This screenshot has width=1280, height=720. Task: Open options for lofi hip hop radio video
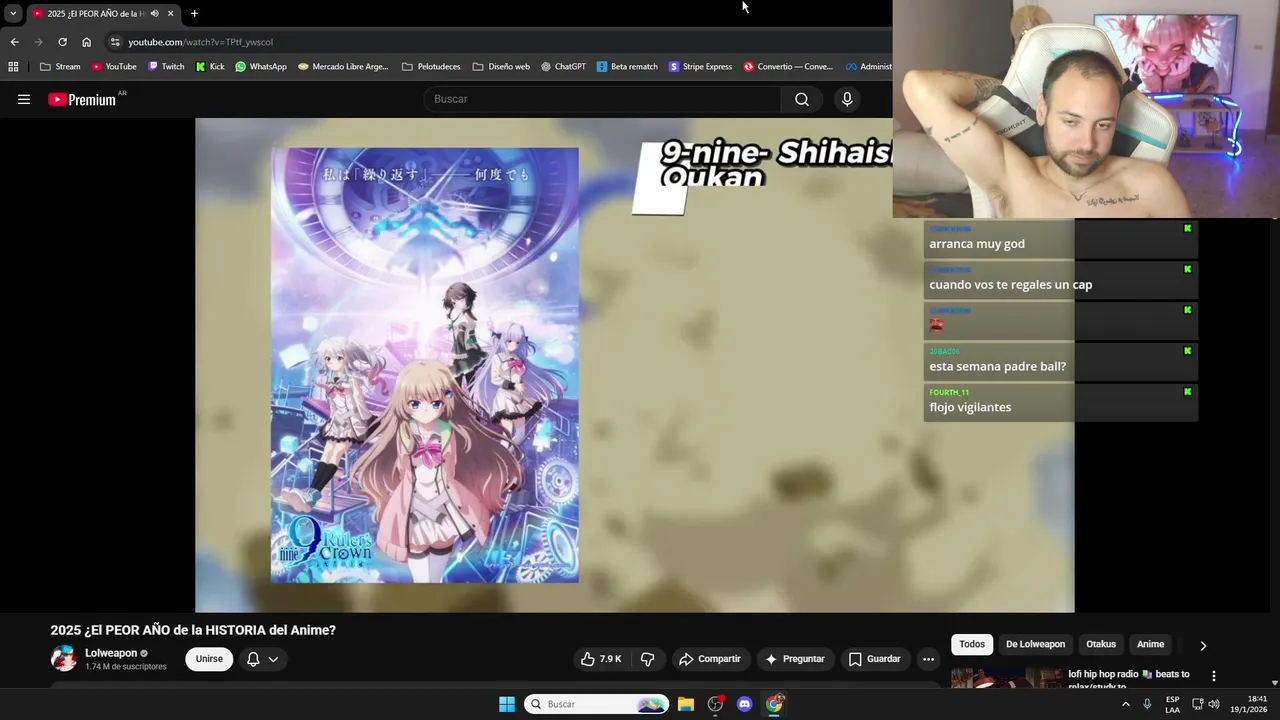pyautogui.click(x=1213, y=676)
